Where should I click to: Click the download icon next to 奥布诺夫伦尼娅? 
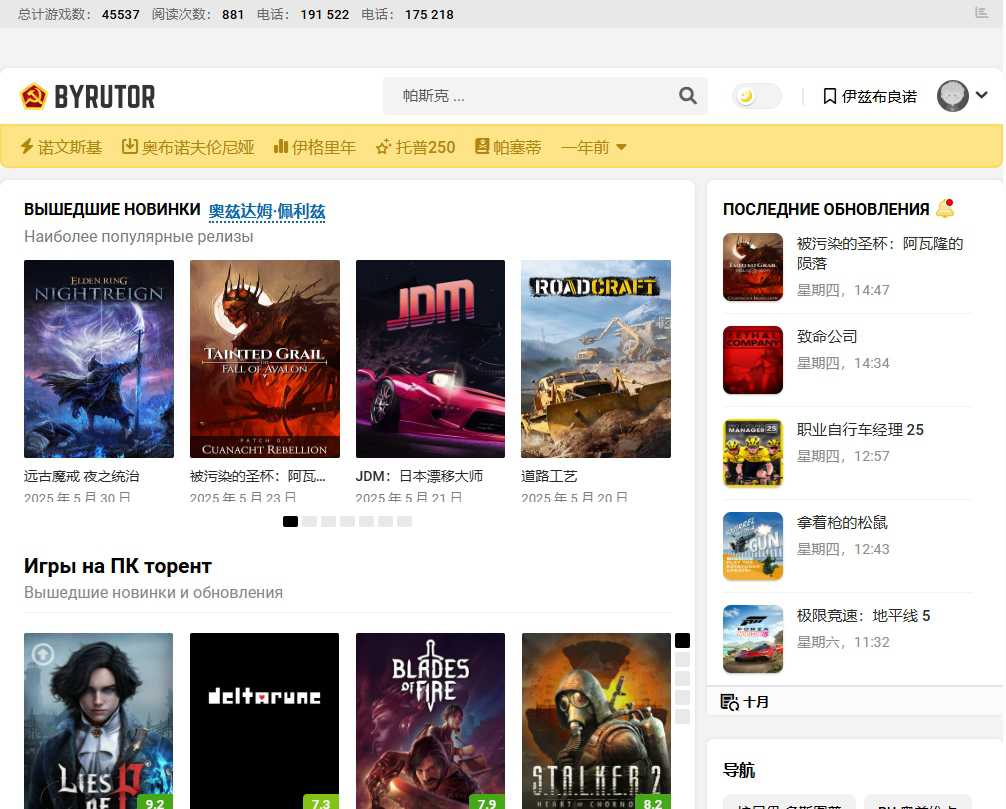click(x=129, y=146)
